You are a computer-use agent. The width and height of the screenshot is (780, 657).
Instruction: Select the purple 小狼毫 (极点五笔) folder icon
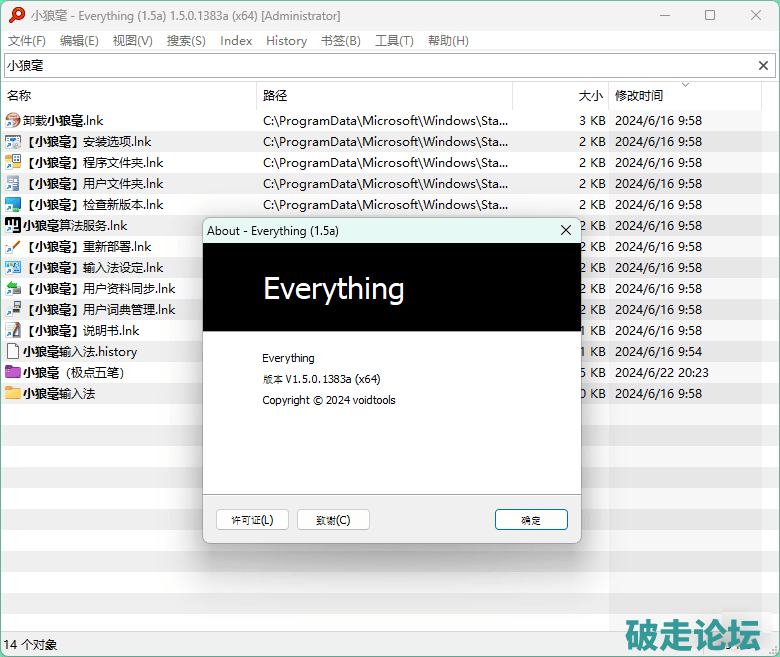13,373
